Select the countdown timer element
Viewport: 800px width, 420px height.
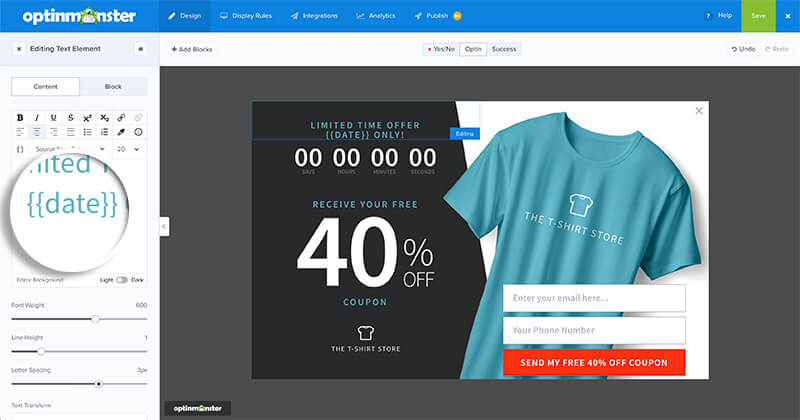pyautogui.click(x=365, y=160)
